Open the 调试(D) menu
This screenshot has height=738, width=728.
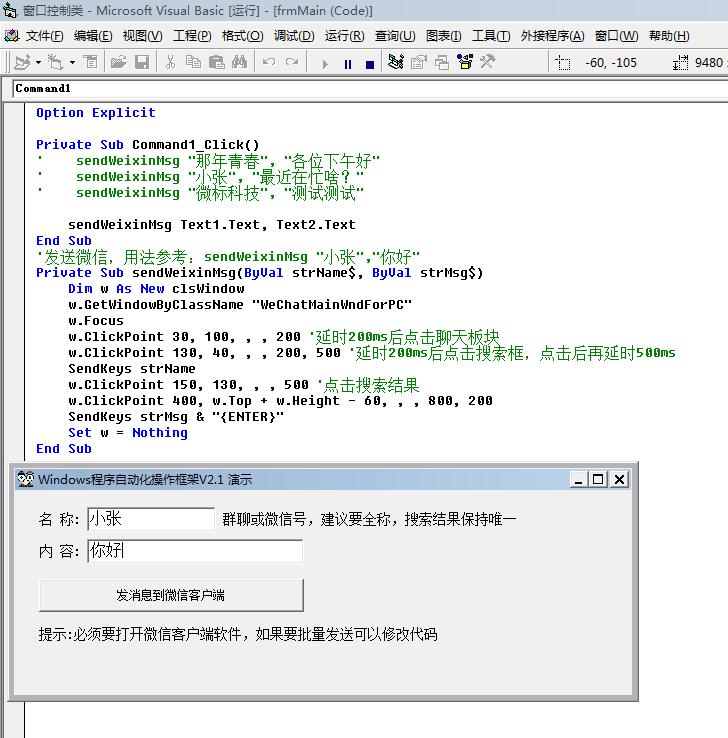click(x=294, y=36)
